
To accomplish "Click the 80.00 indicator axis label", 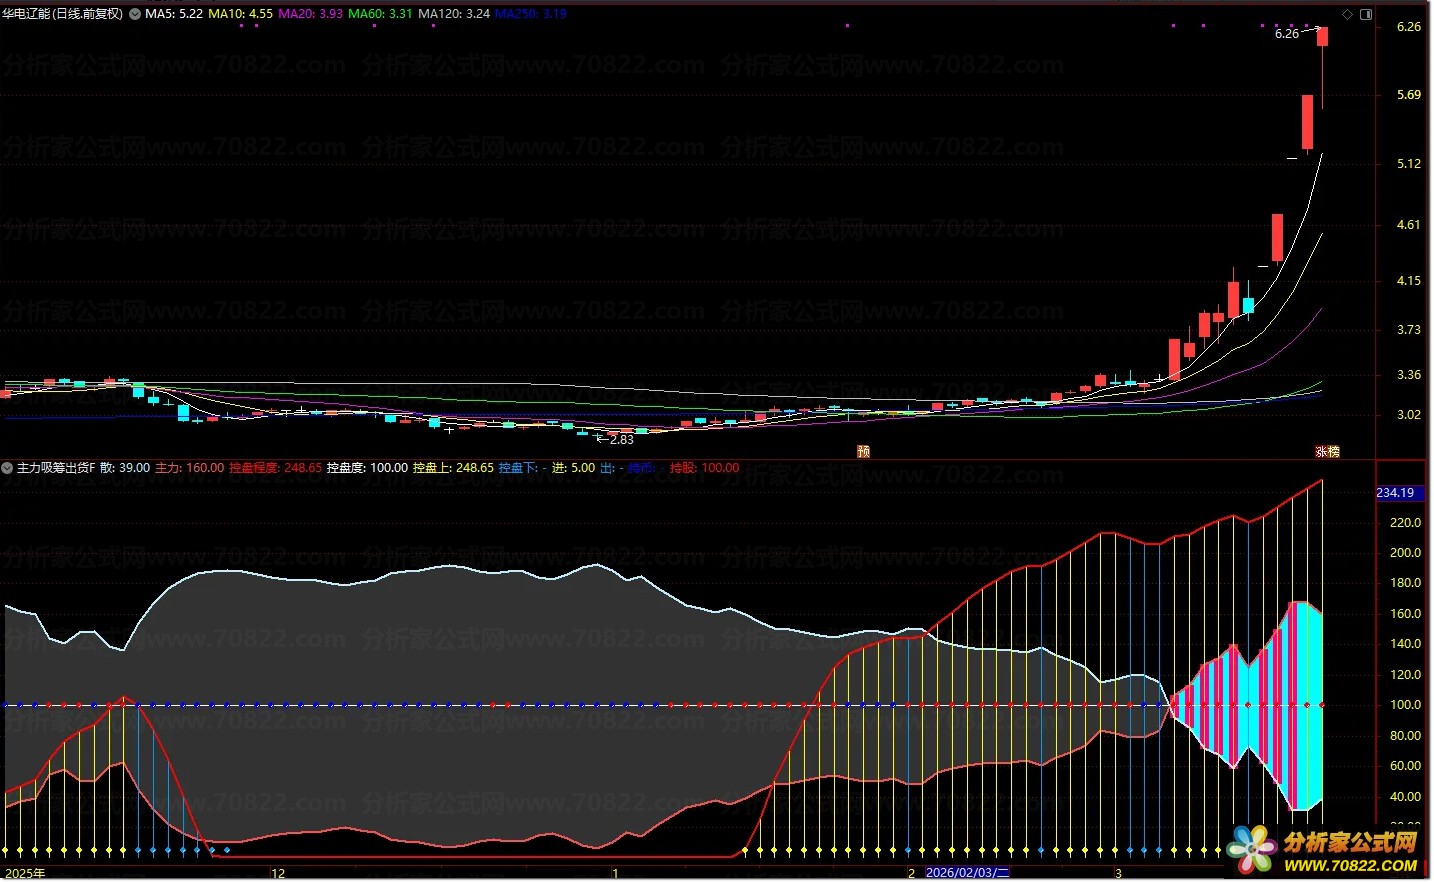I will pos(1405,736).
